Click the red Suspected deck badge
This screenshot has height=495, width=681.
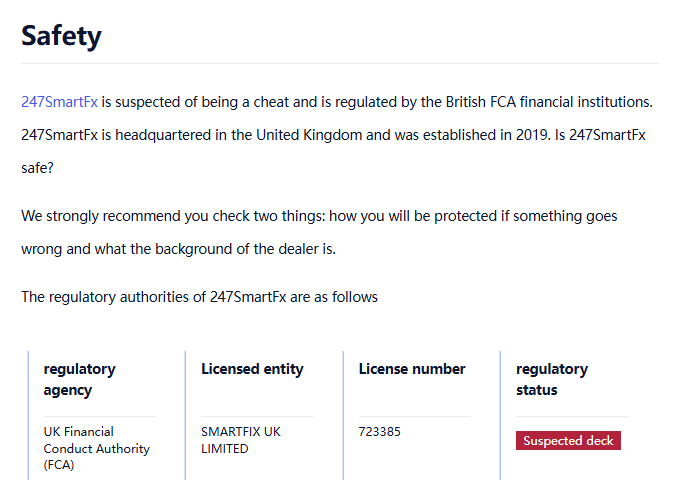568,441
